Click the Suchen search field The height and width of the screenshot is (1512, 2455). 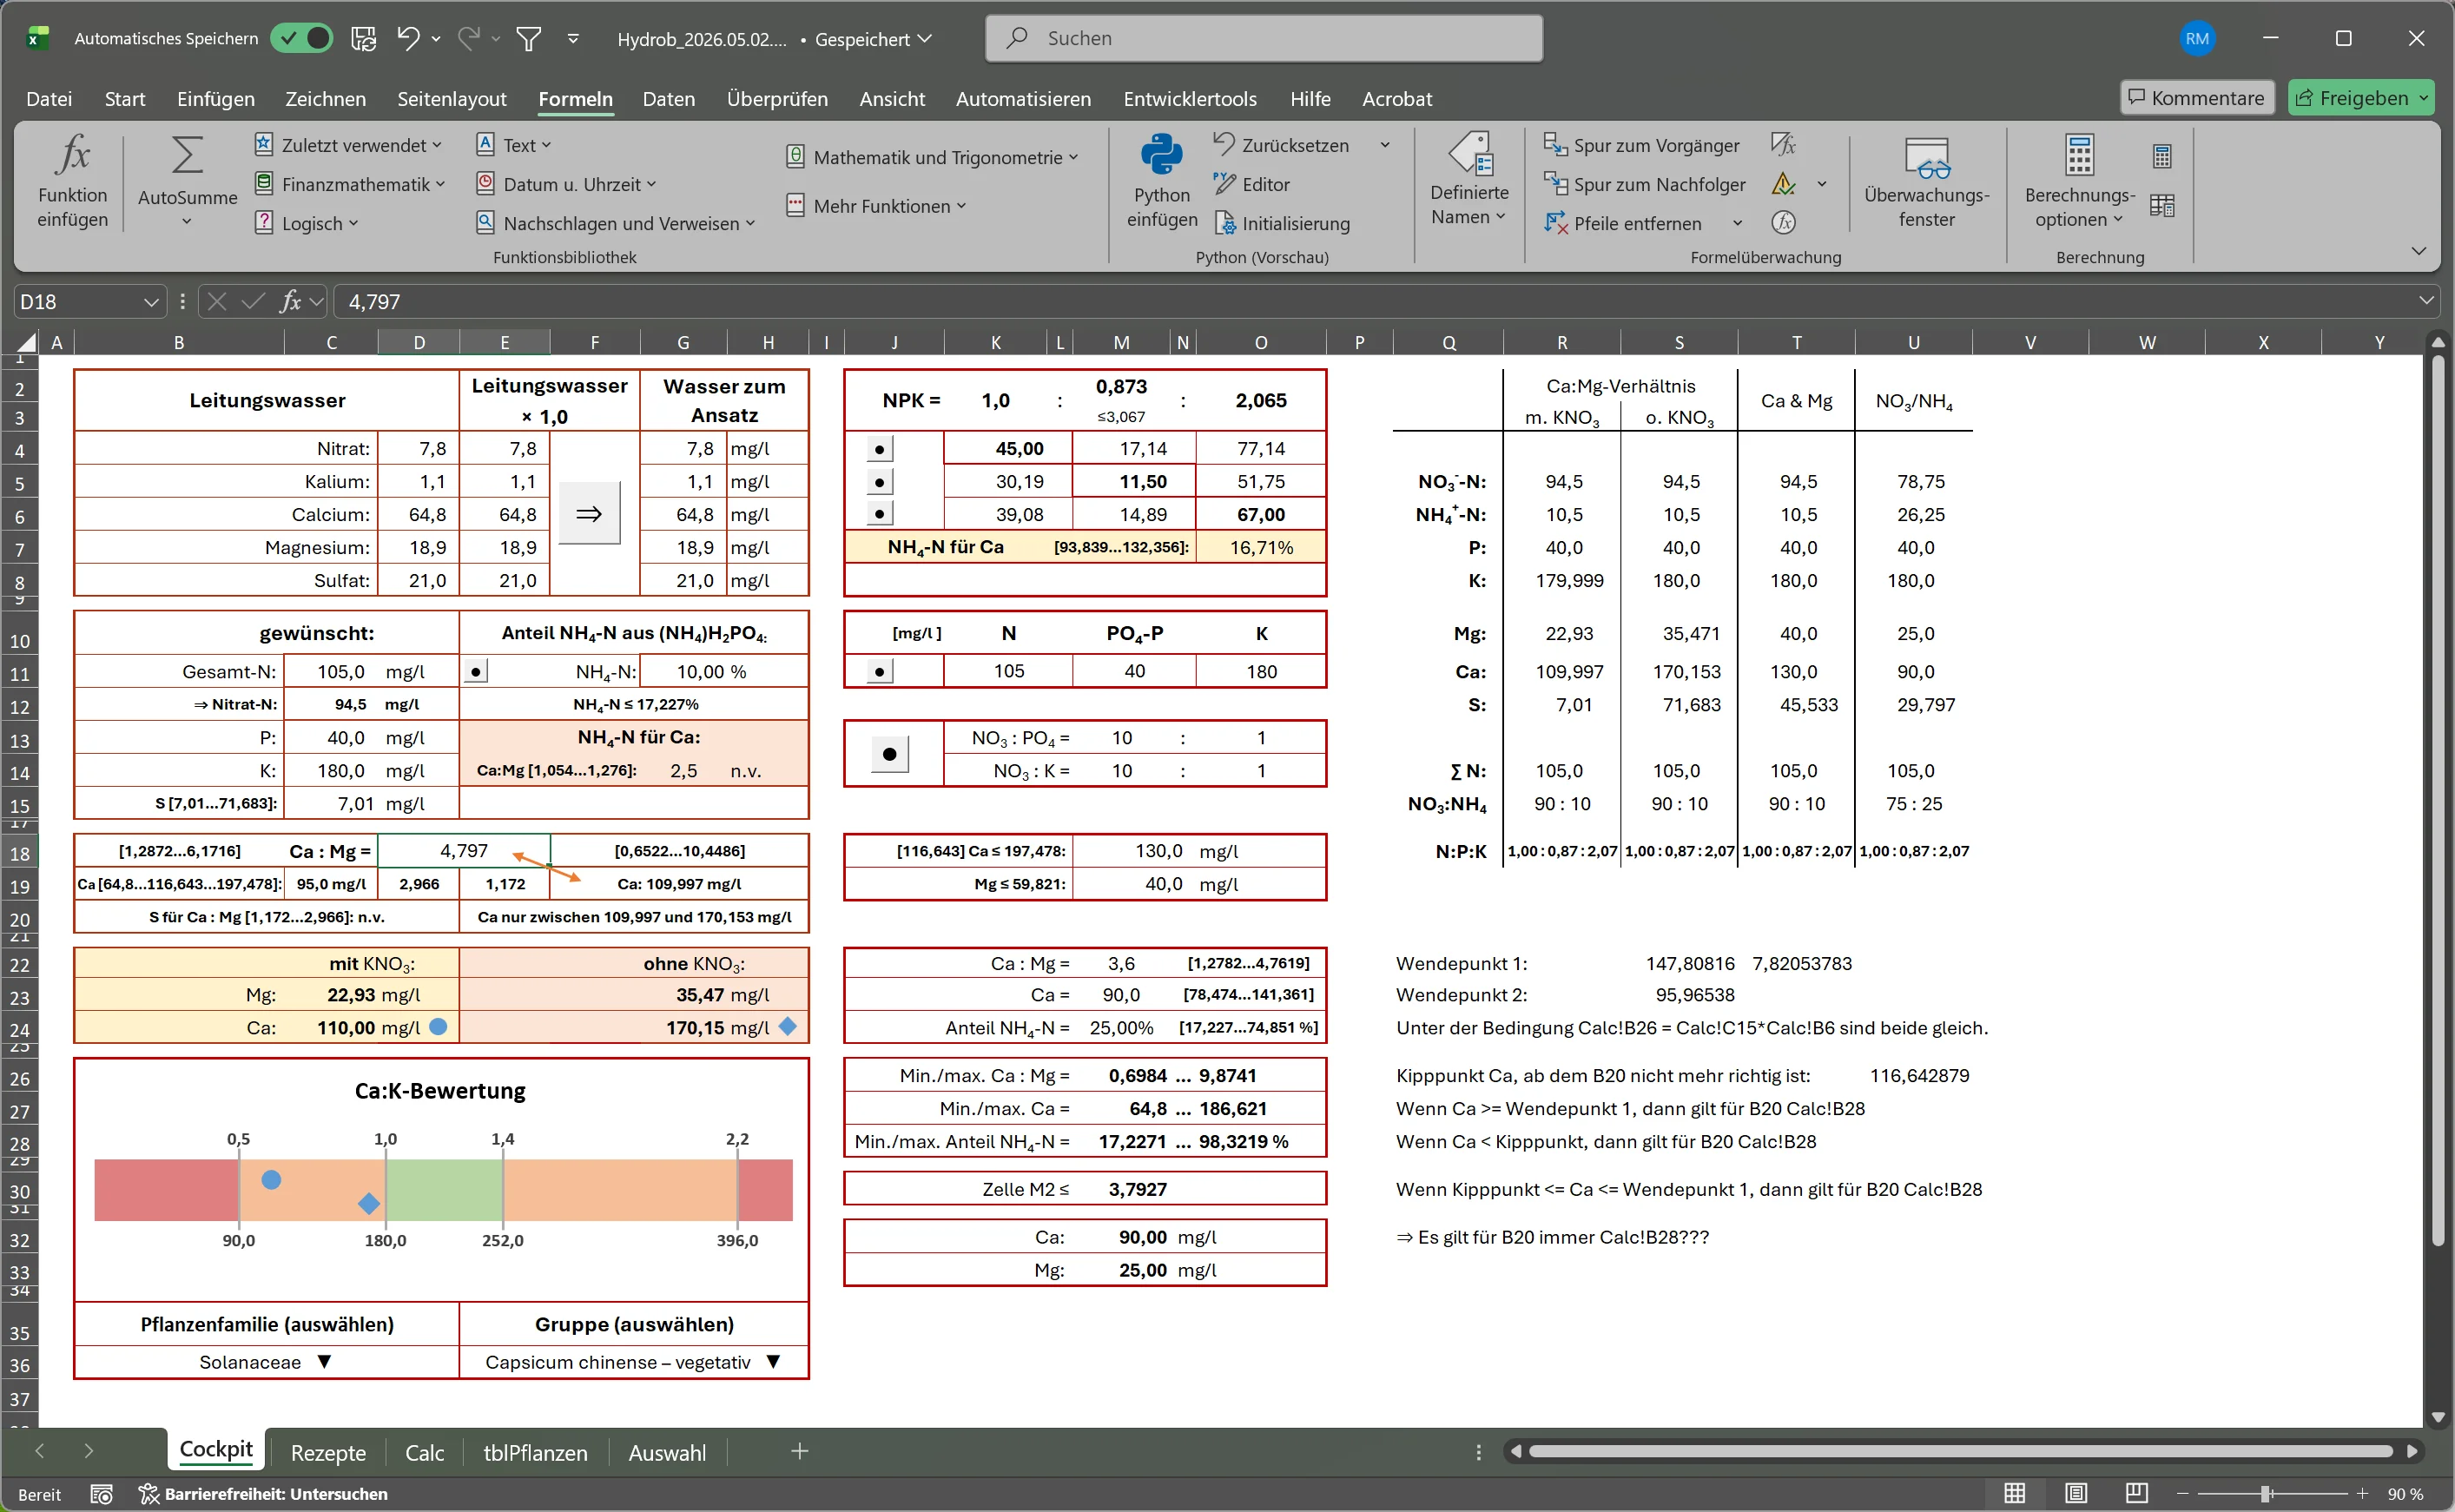[x=1263, y=38]
